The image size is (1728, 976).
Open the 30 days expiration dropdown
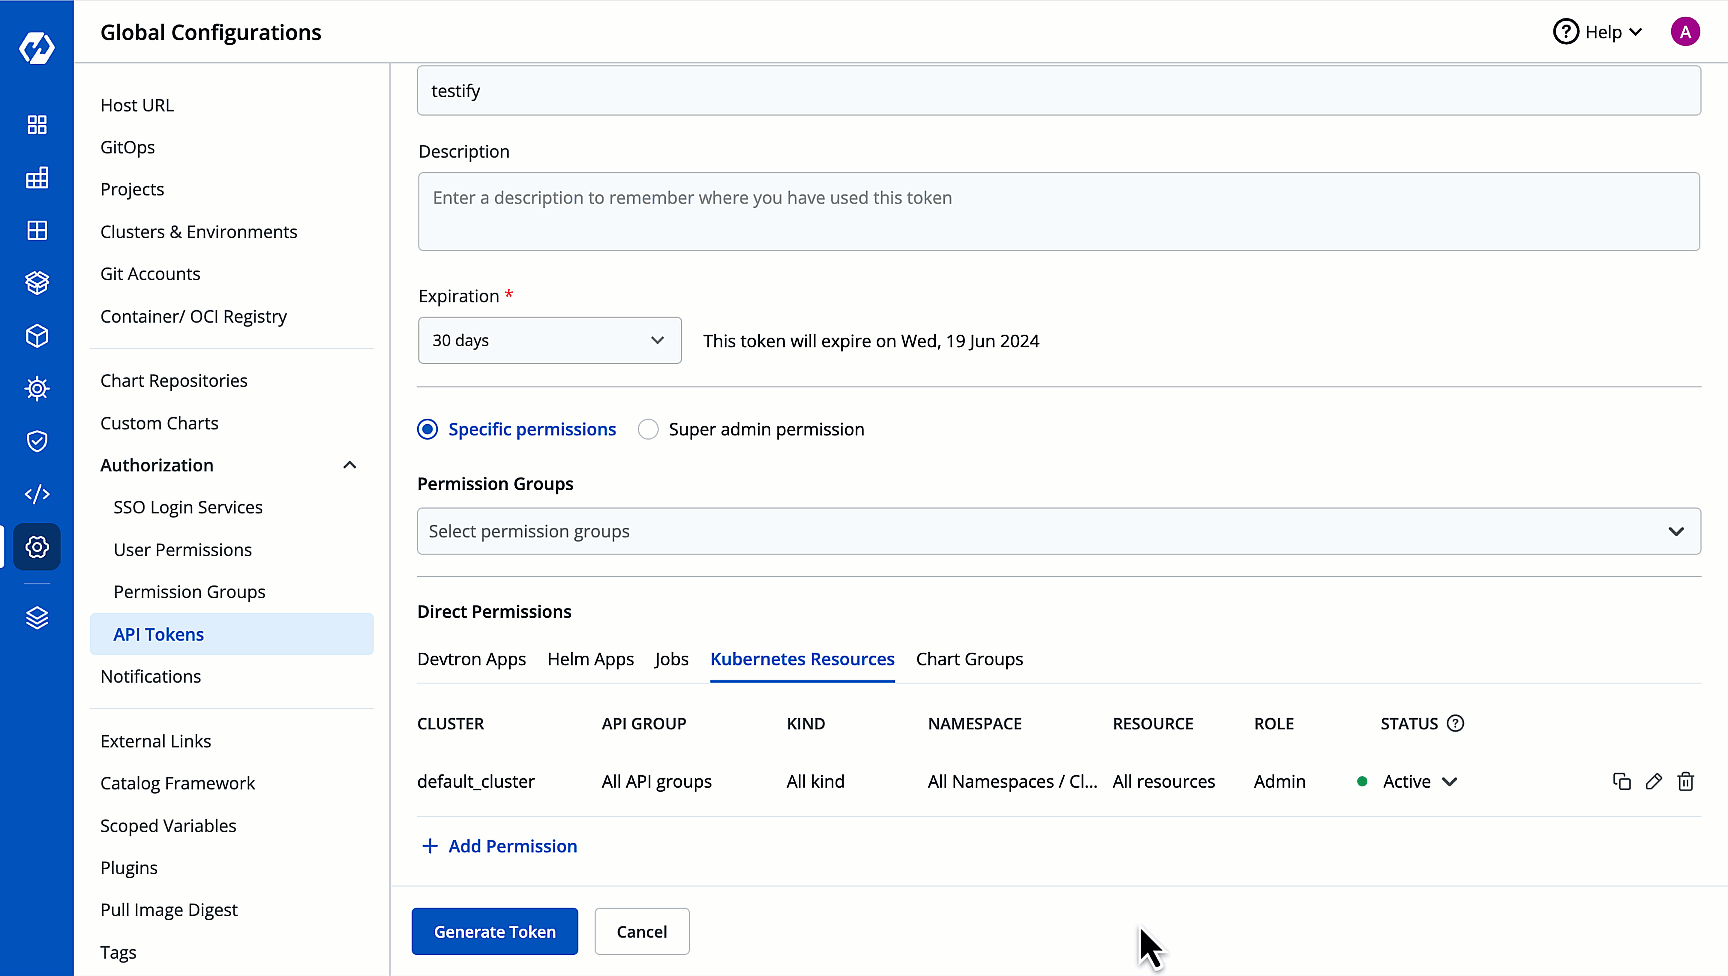[549, 341]
